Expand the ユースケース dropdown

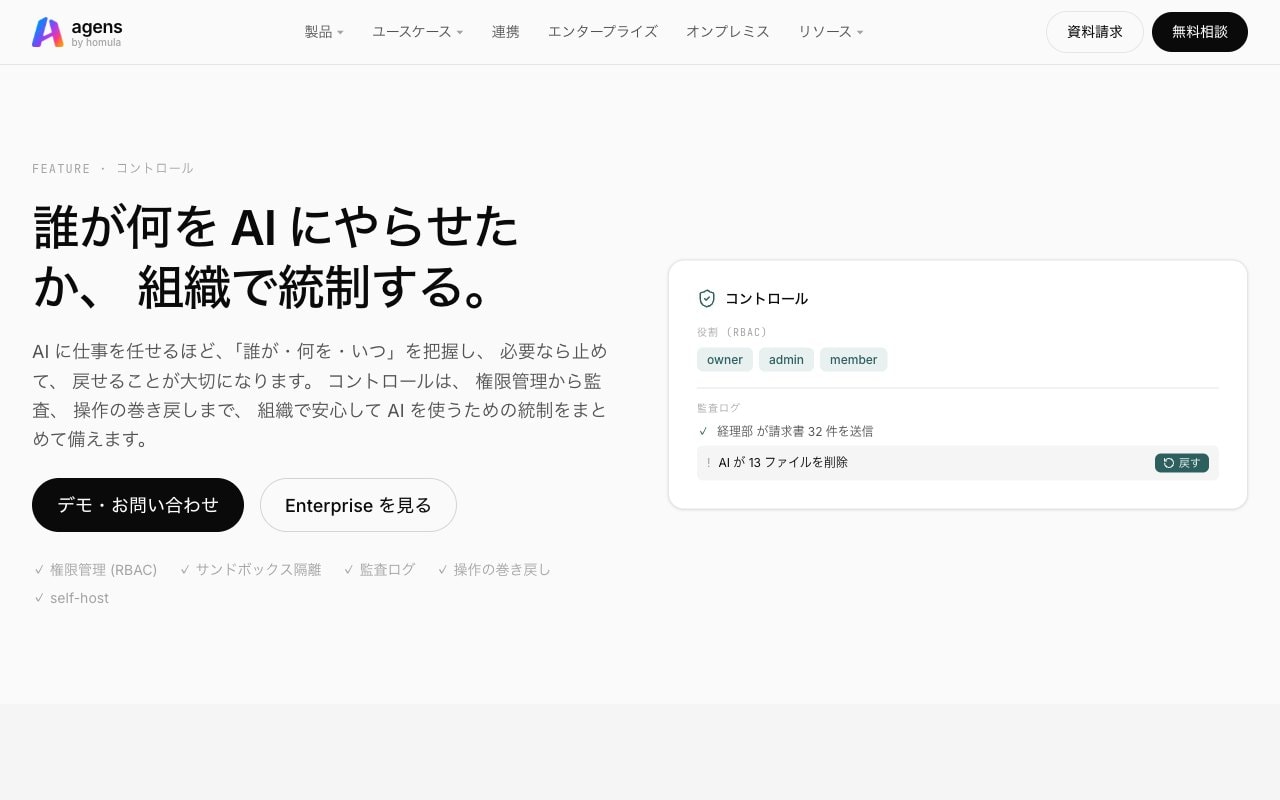(418, 32)
